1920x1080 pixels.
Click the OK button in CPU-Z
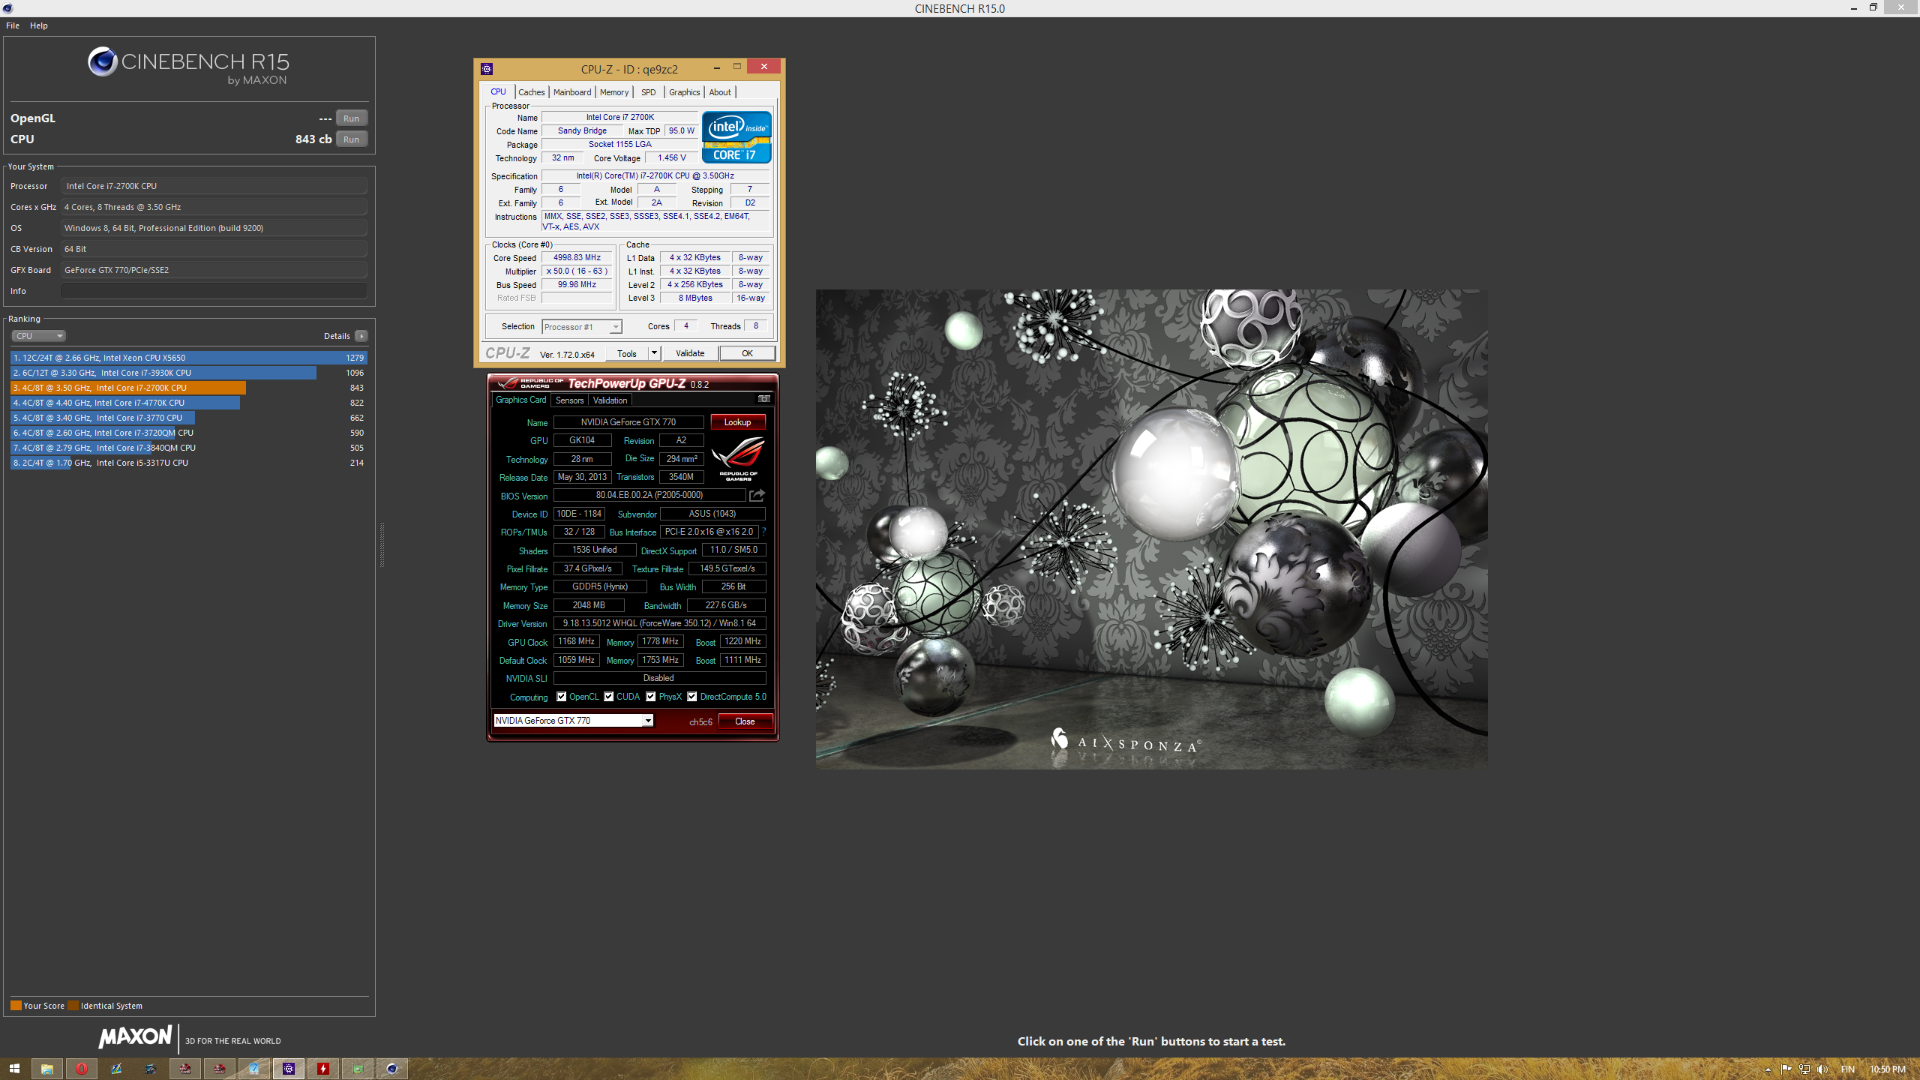[x=747, y=353]
